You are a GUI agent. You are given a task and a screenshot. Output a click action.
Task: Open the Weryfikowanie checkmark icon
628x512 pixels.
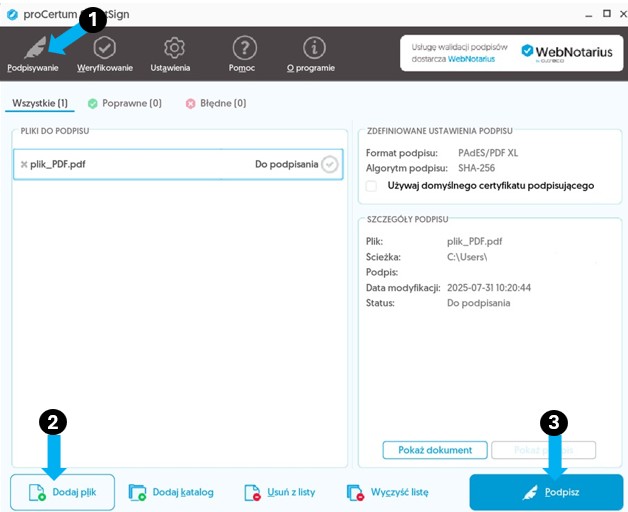click(105, 48)
